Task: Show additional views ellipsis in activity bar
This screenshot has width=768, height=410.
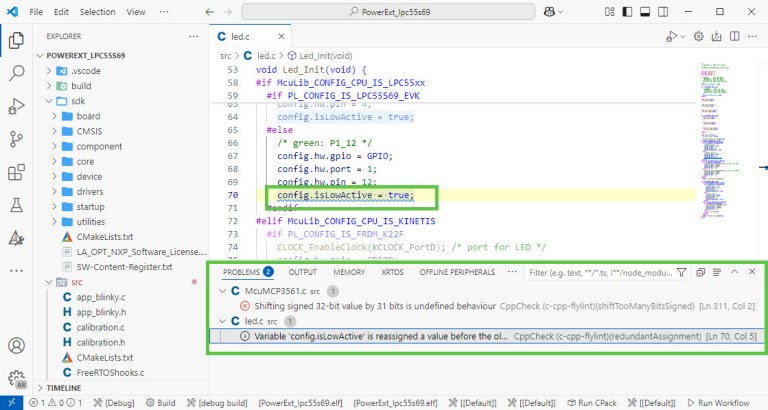Action: tap(16, 270)
